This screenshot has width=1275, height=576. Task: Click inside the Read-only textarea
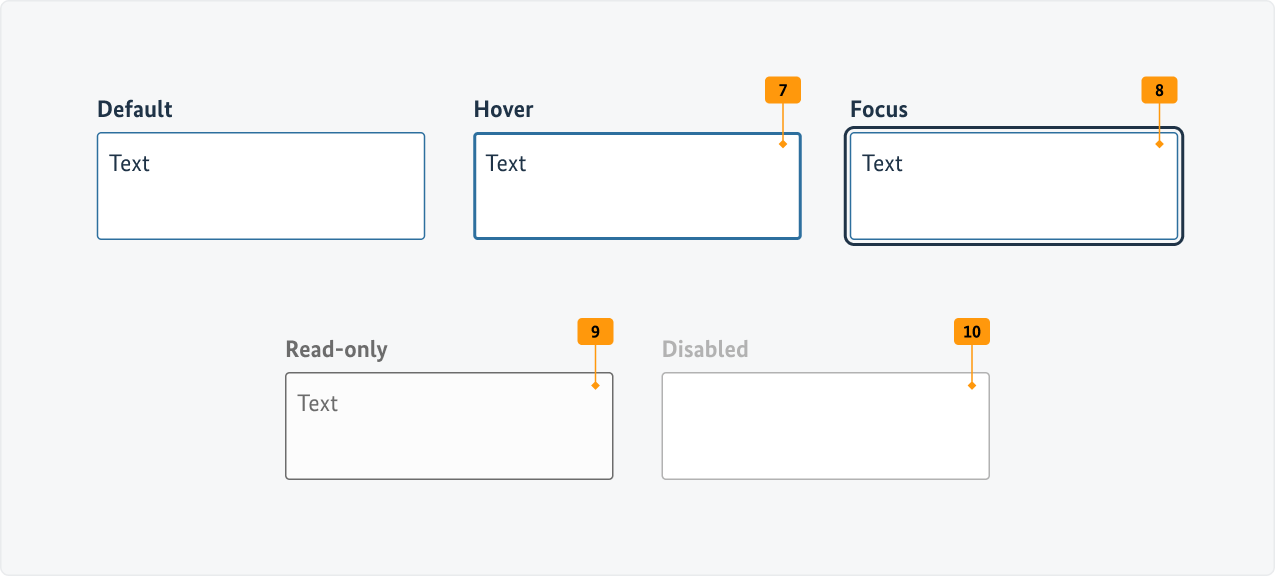coord(449,440)
